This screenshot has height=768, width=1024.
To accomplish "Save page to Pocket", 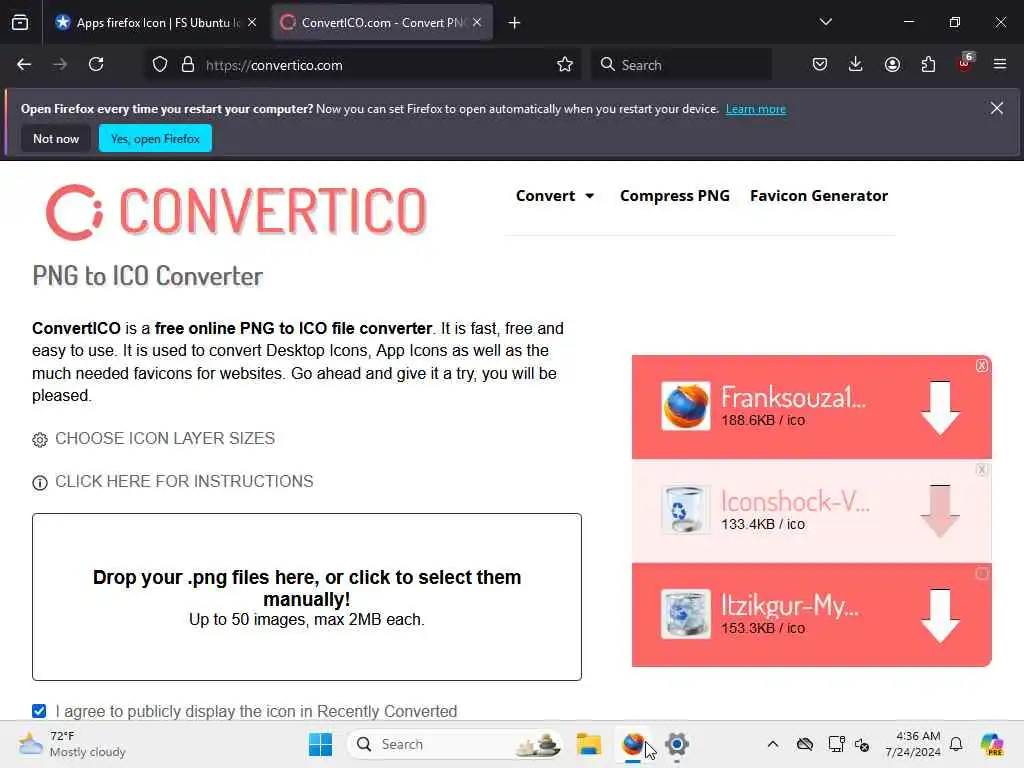I will [820, 64].
